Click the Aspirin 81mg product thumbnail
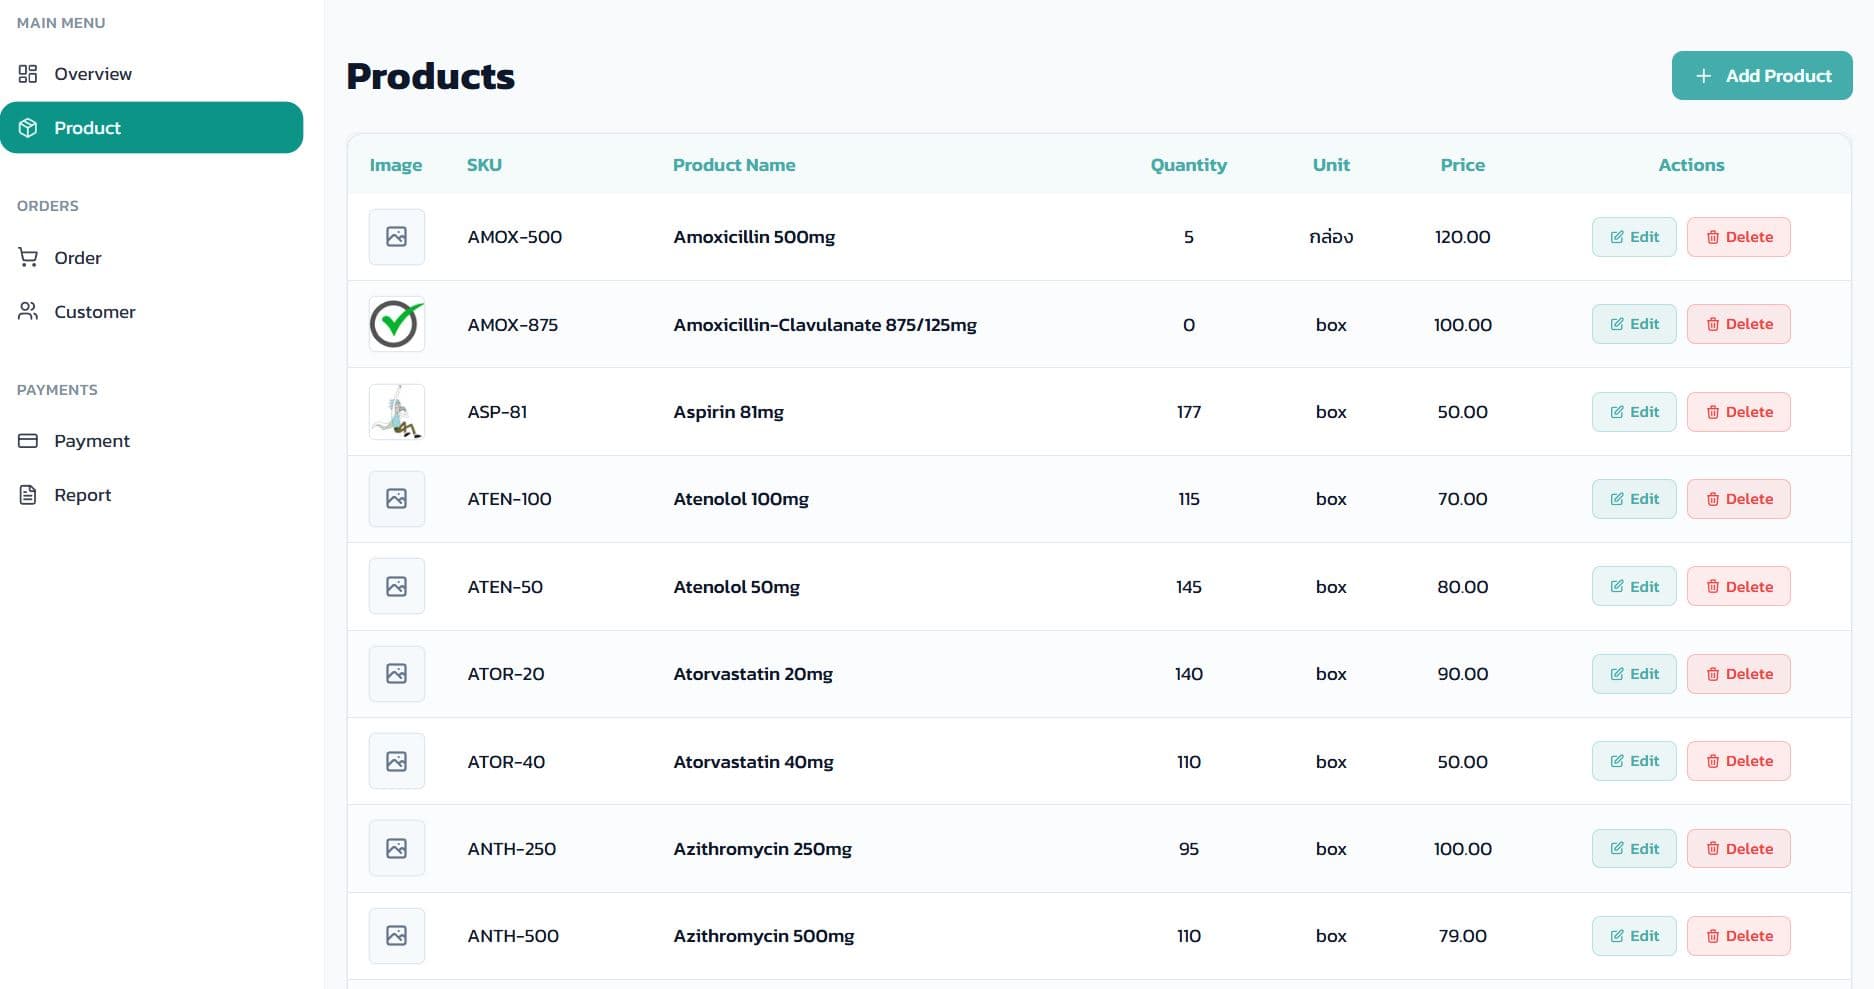The image size is (1874, 989). pos(396,411)
